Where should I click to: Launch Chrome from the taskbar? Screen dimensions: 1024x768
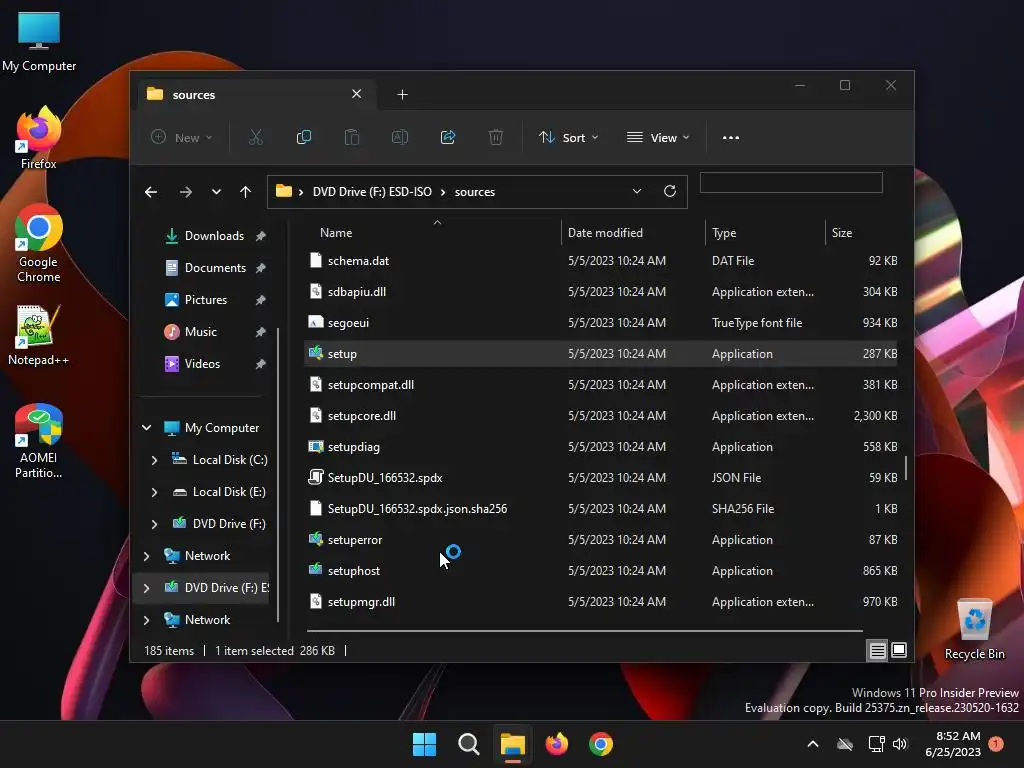[x=601, y=744]
